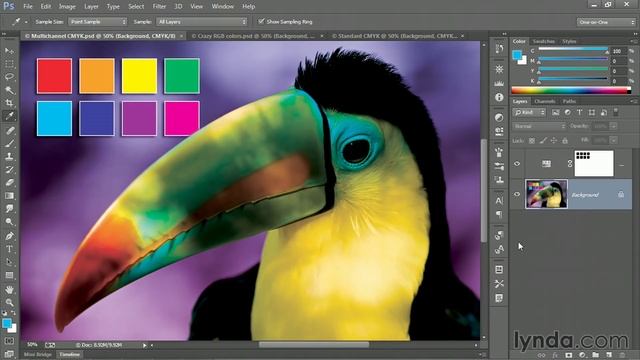Select the Hand tool
This screenshot has width=640, height=360.
[x=9, y=289]
